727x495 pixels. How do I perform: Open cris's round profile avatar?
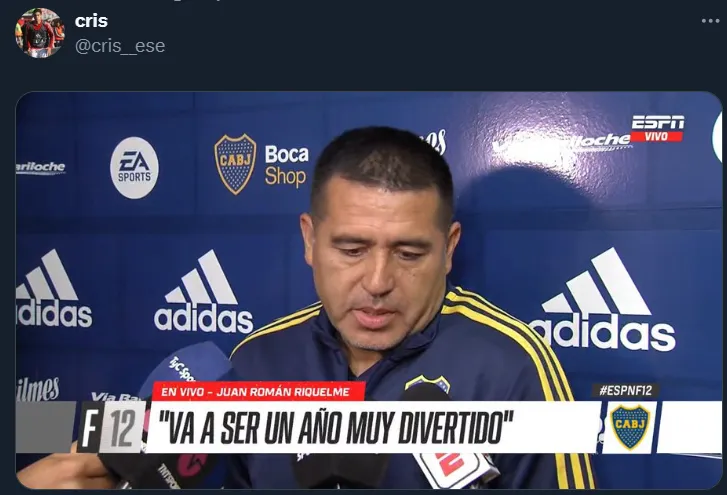pos(40,33)
